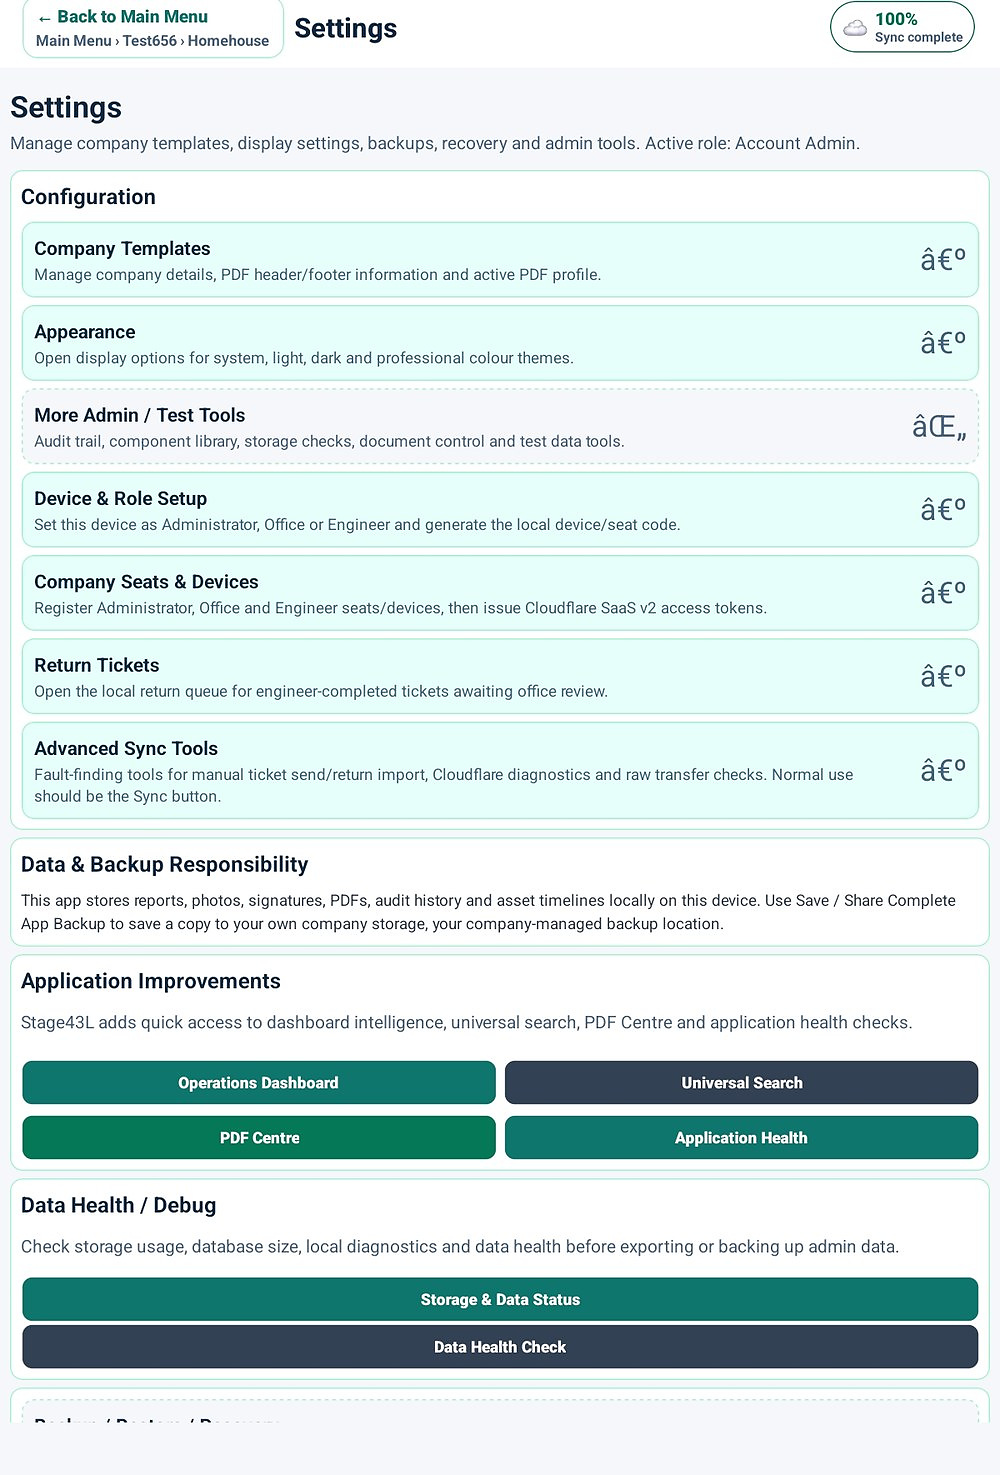Open Device & Role Setup arrow glyph
The image size is (1000, 1475).
(x=943, y=510)
